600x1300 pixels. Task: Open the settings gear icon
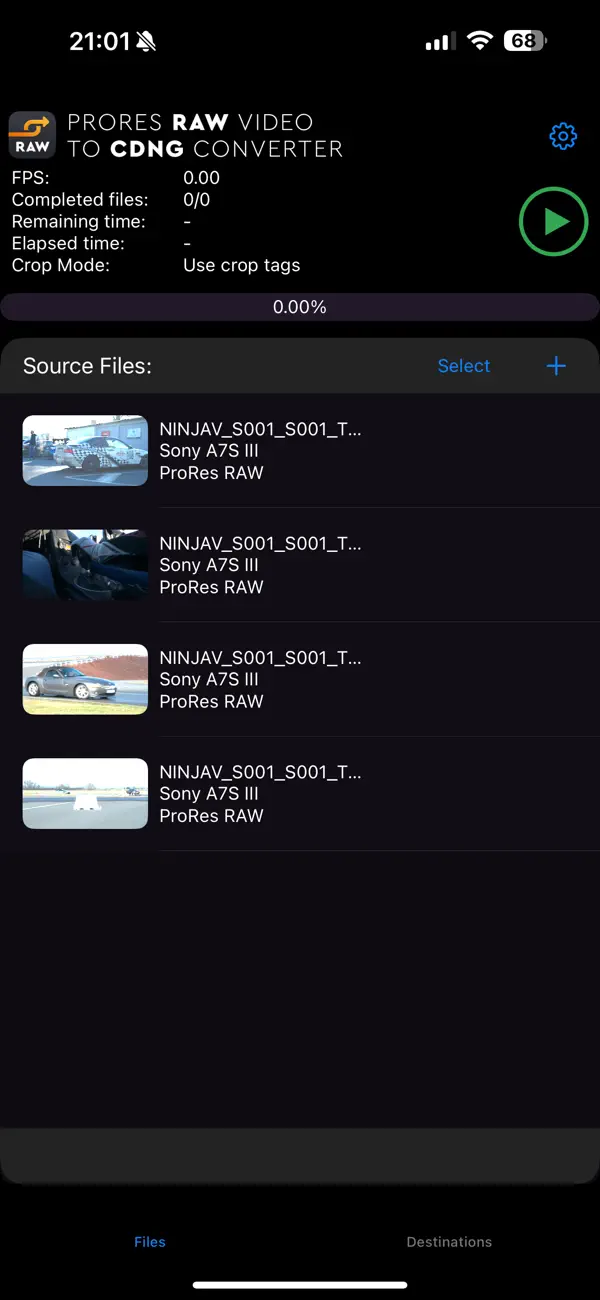click(x=563, y=136)
